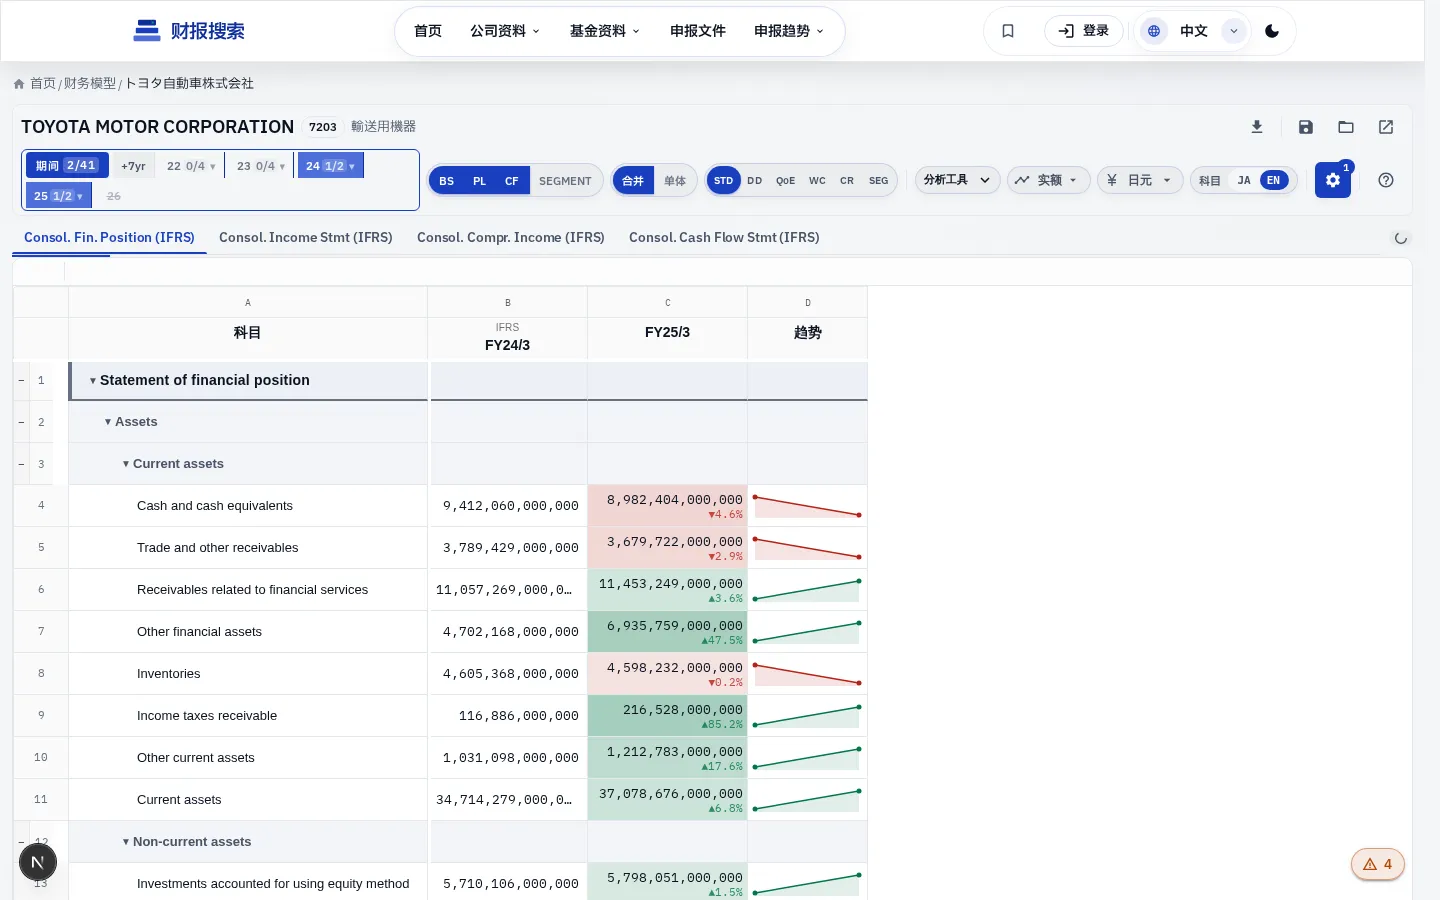
Task: Save the model with floppy icon
Action: click(x=1306, y=127)
